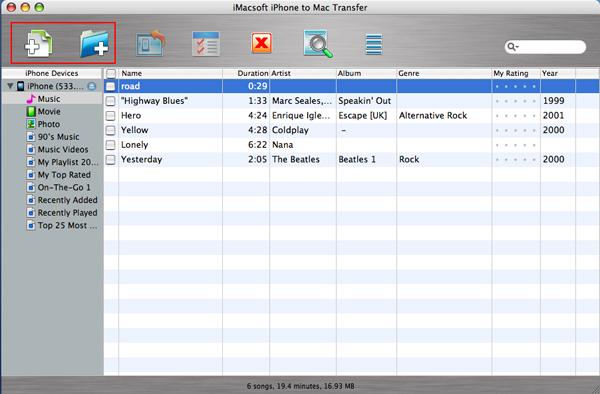Set rating dots for Yesterday
The image size is (600, 394).
coord(515,160)
